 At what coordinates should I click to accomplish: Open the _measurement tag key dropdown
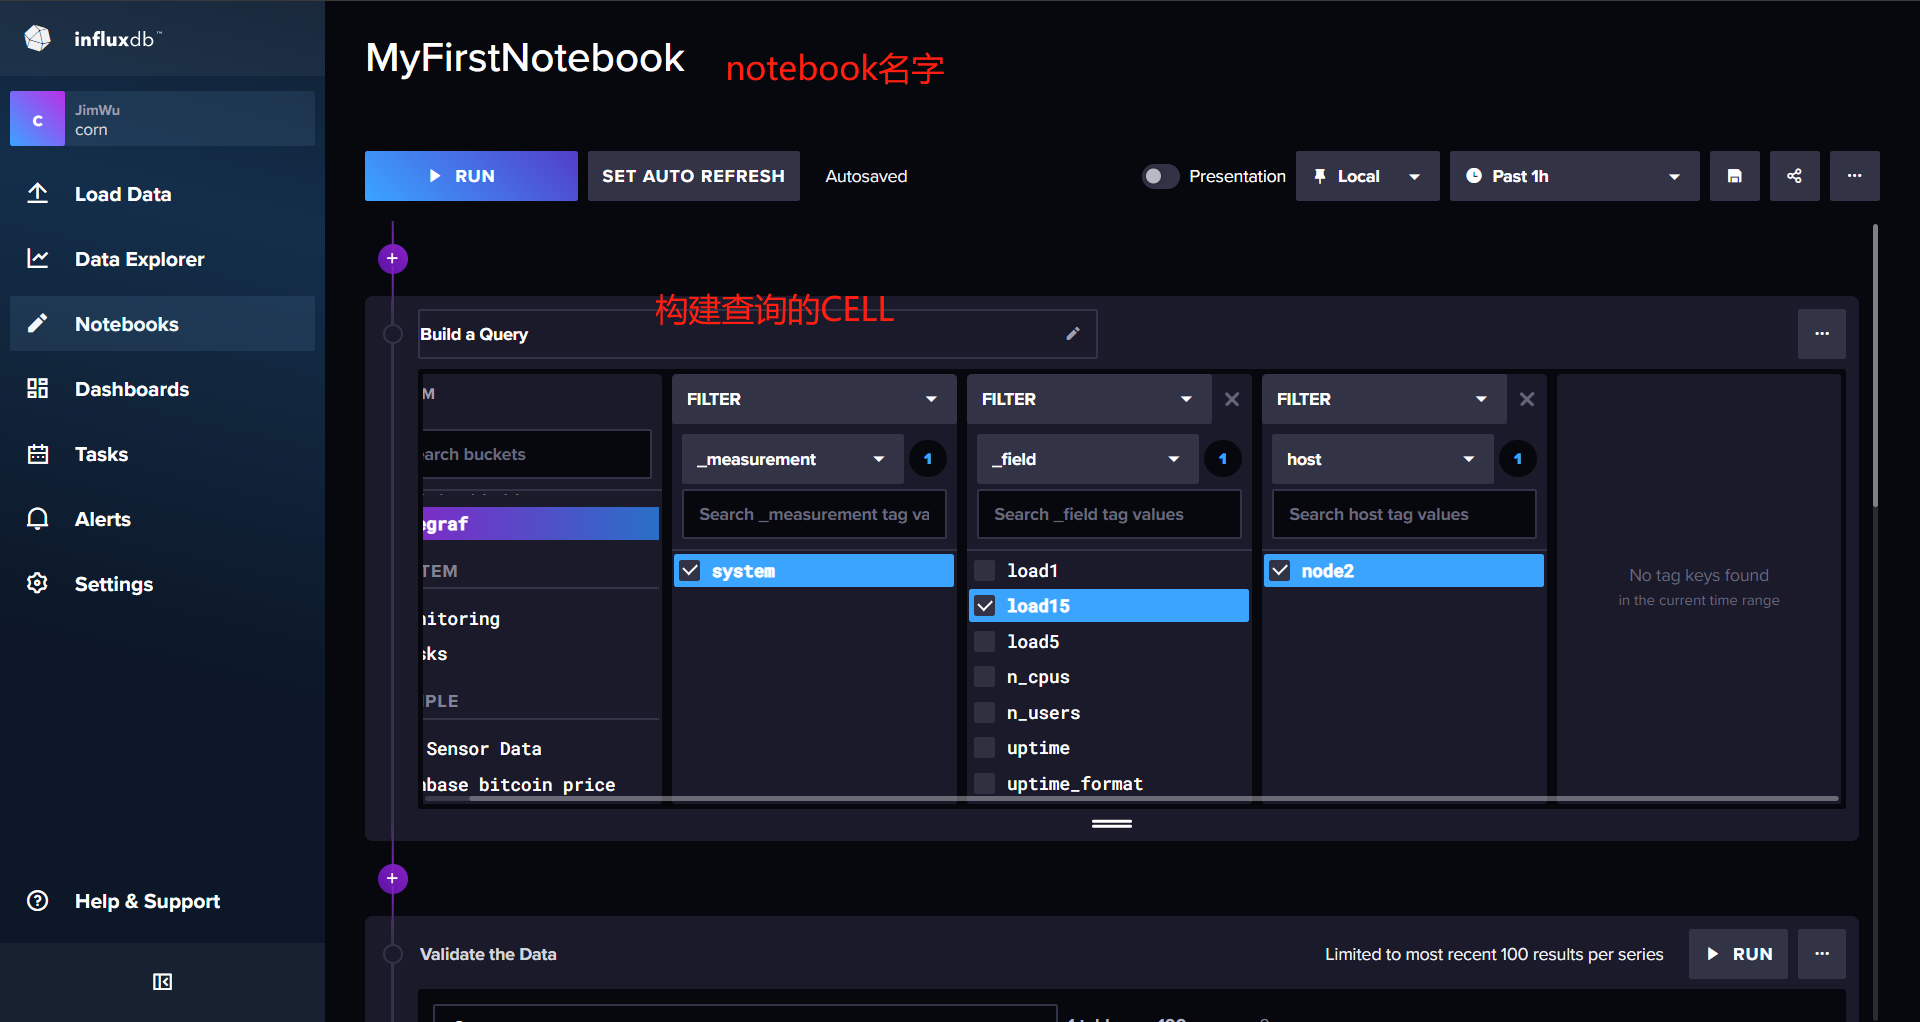793,459
